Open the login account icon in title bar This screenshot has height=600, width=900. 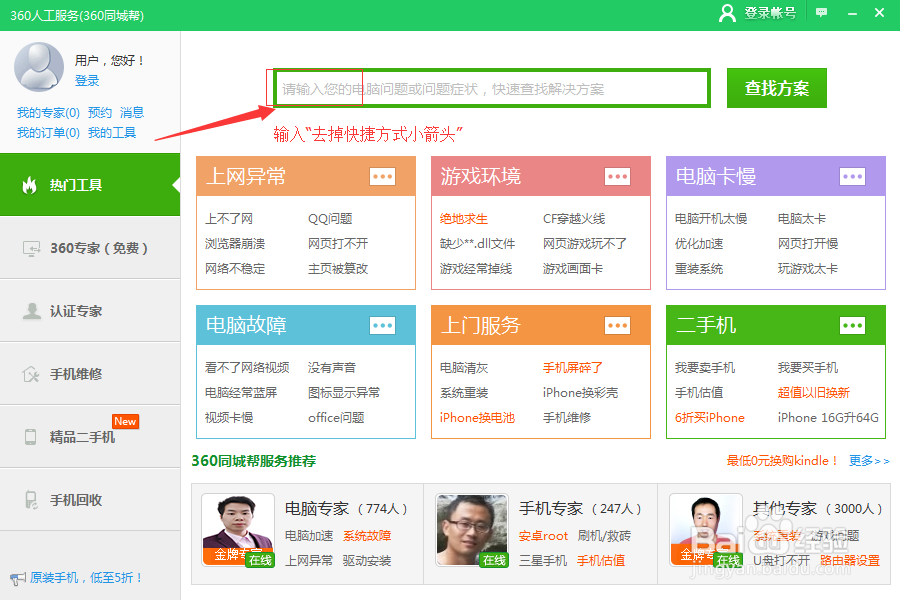[727, 13]
